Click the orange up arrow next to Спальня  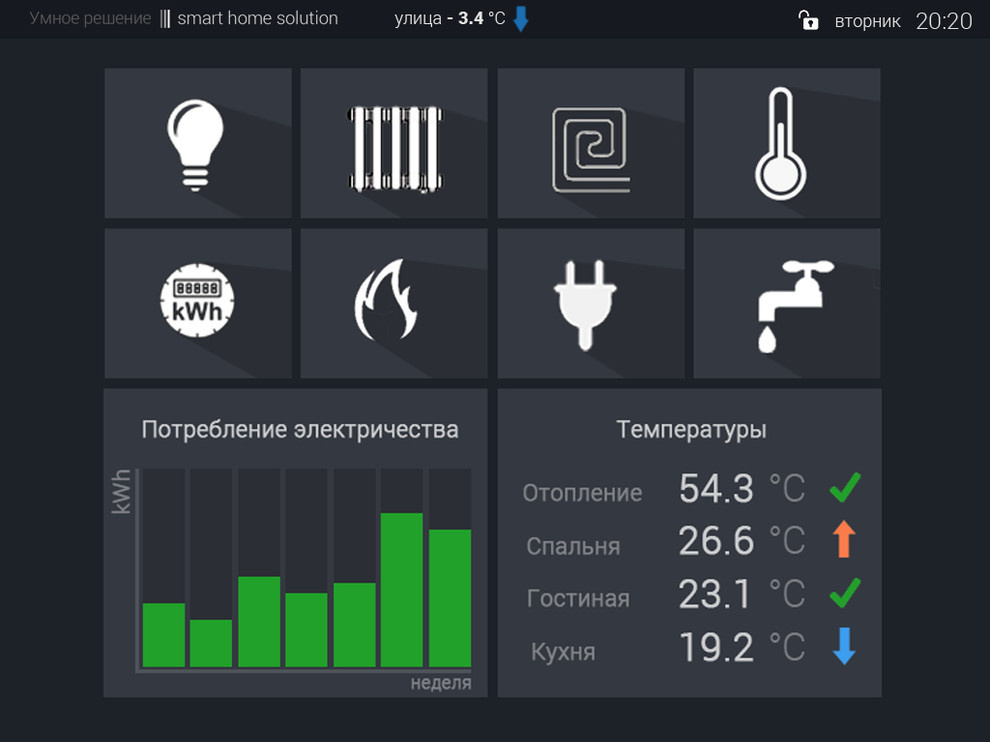point(844,539)
